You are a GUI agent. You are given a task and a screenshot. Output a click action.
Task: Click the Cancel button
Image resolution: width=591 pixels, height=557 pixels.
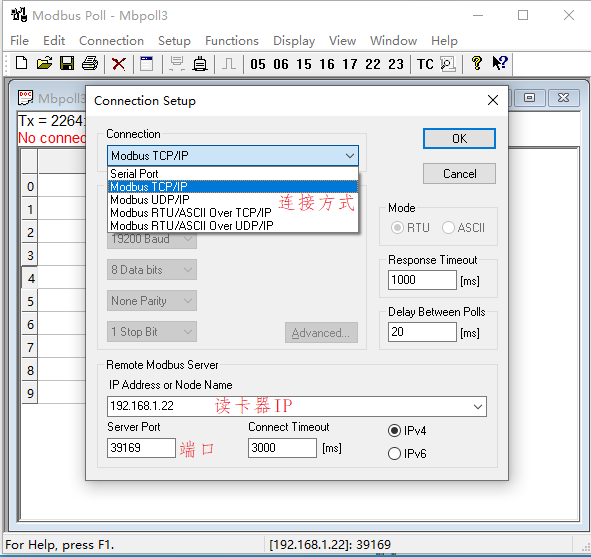click(459, 174)
